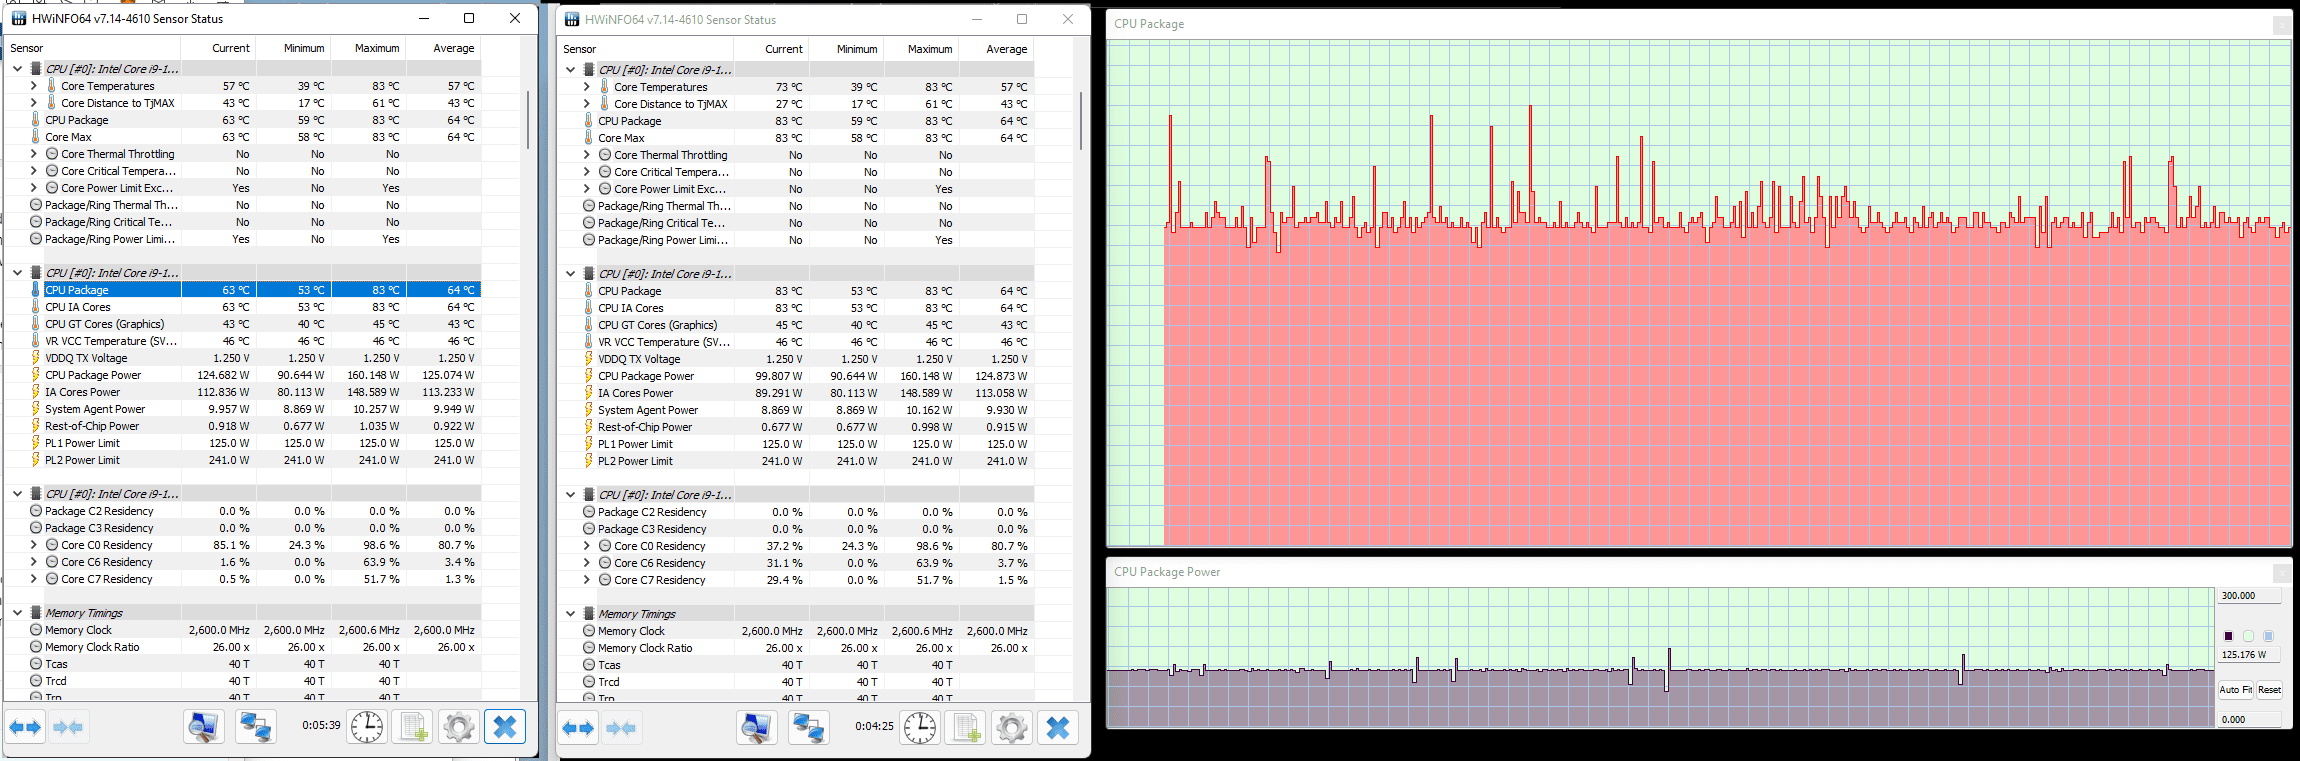The width and height of the screenshot is (2300, 761).
Task: Select Rest-of-Chip Power row in 0:04:25 window
Action: 796,427
